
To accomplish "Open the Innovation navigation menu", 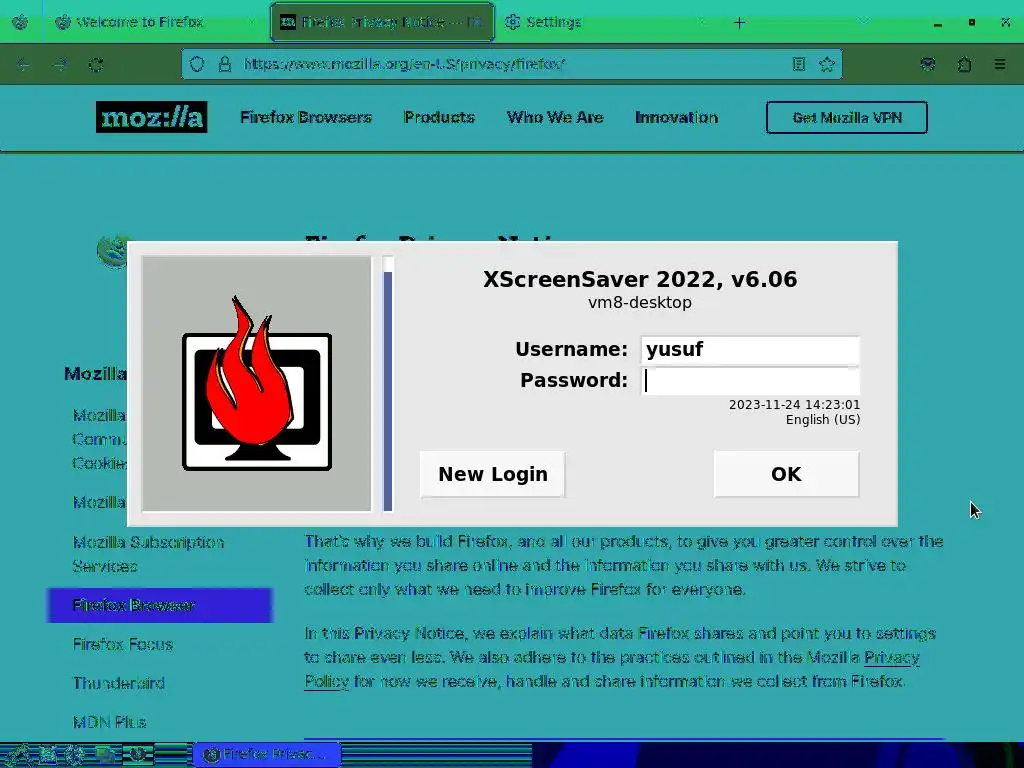I will (677, 118).
